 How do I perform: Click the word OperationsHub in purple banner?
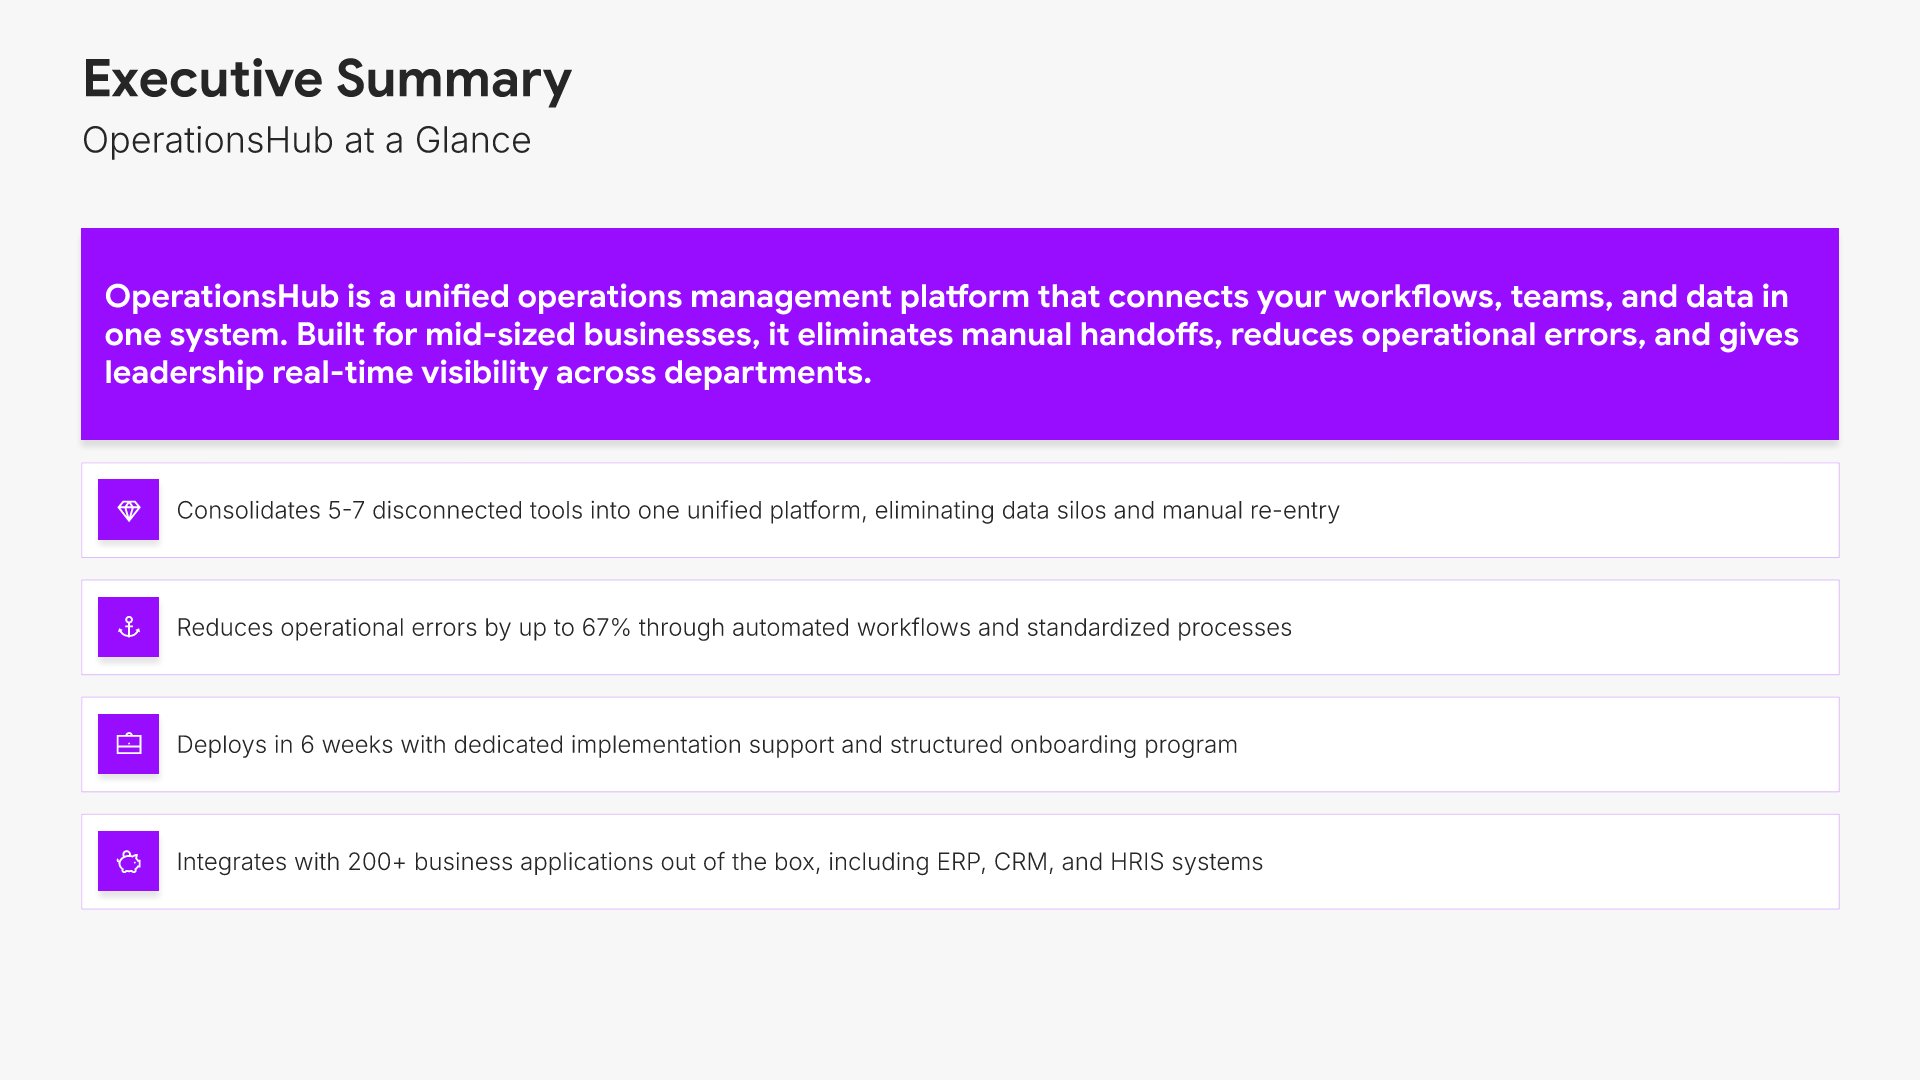tap(222, 296)
